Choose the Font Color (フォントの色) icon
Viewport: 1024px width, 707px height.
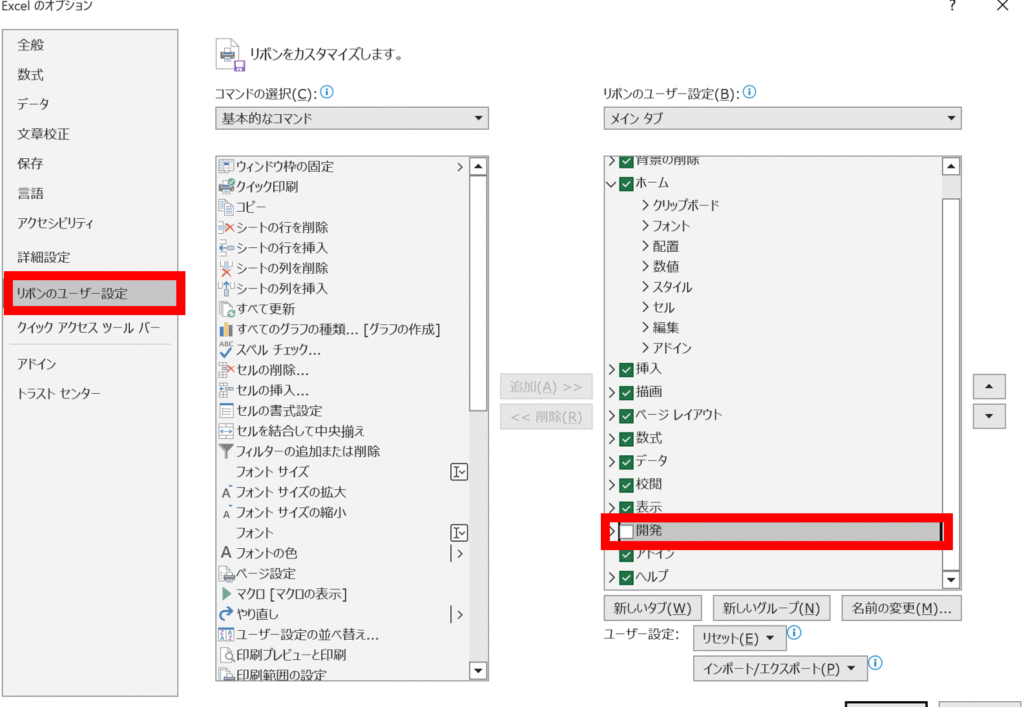[226, 553]
